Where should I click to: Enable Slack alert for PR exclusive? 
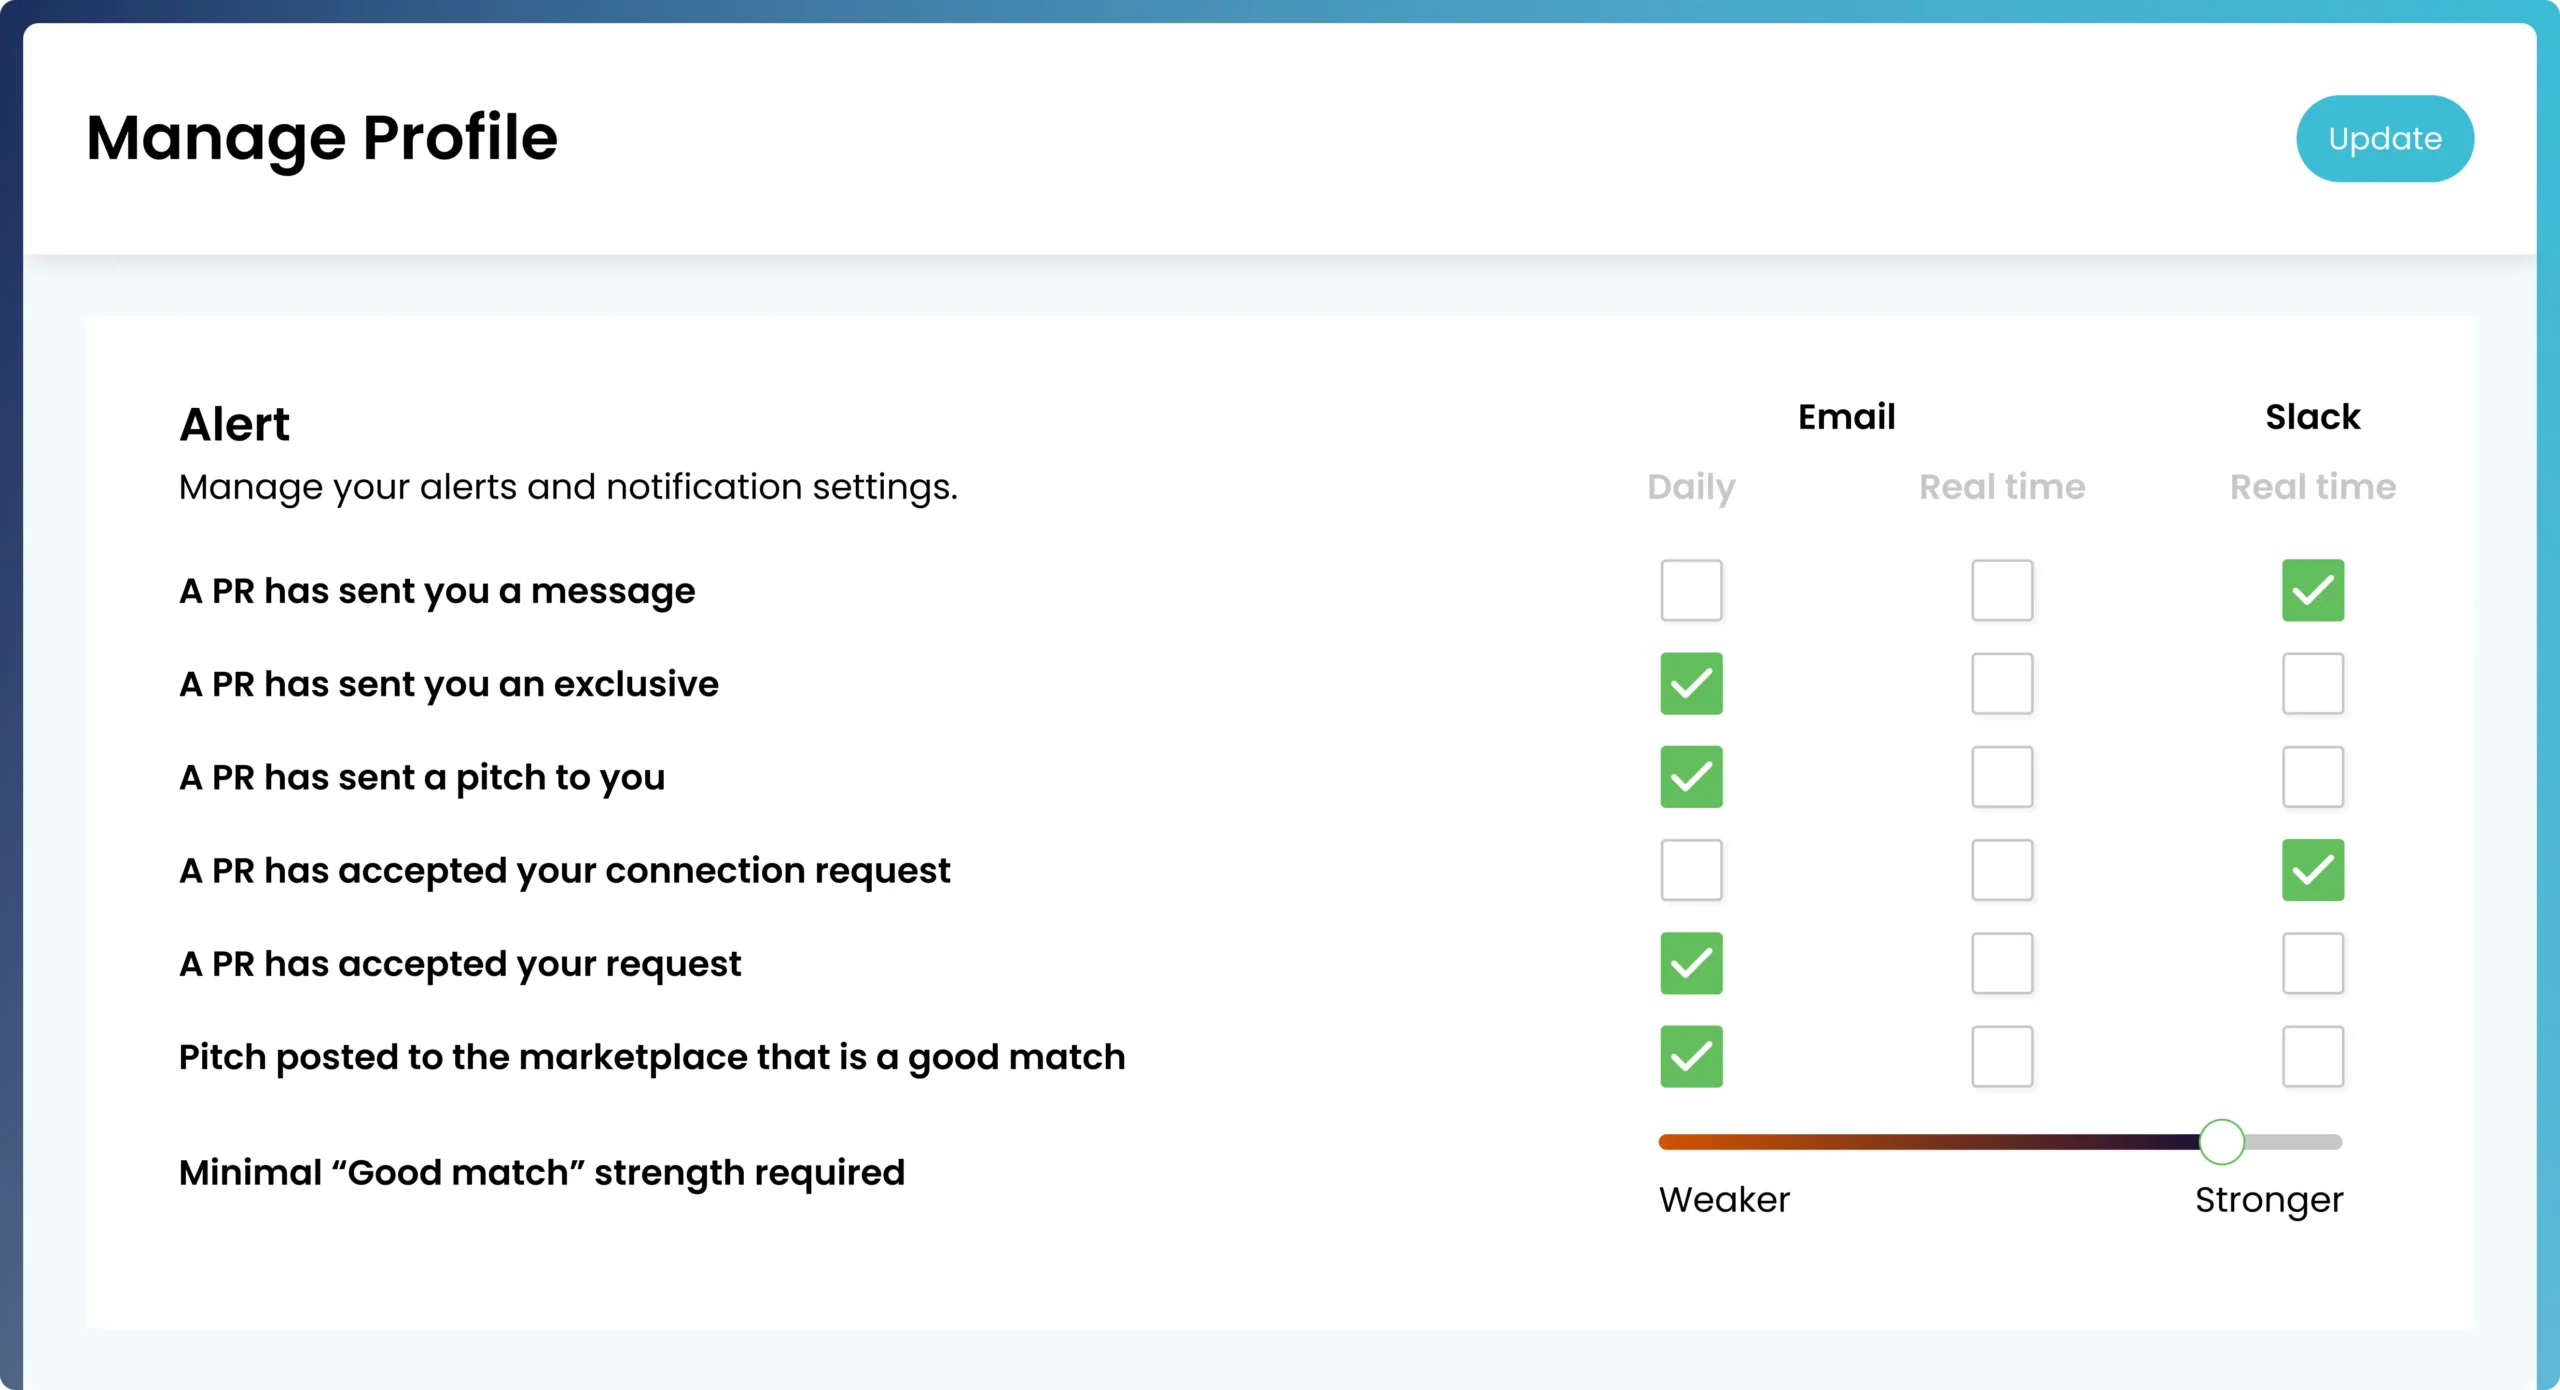pos(2312,684)
